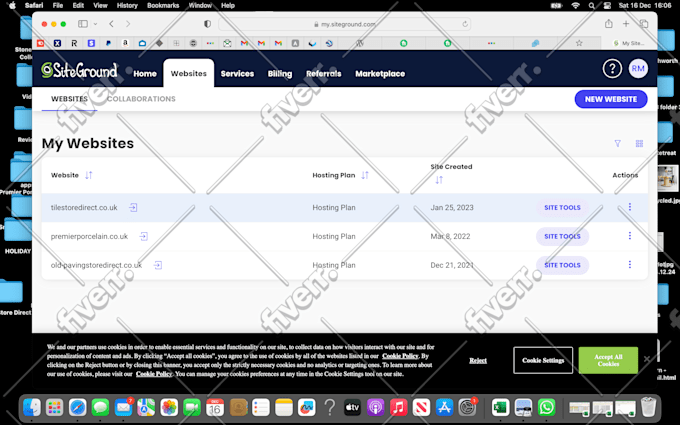Click Spotlight search in menu bar
The height and width of the screenshot is (425, 680).
(592, 6)
